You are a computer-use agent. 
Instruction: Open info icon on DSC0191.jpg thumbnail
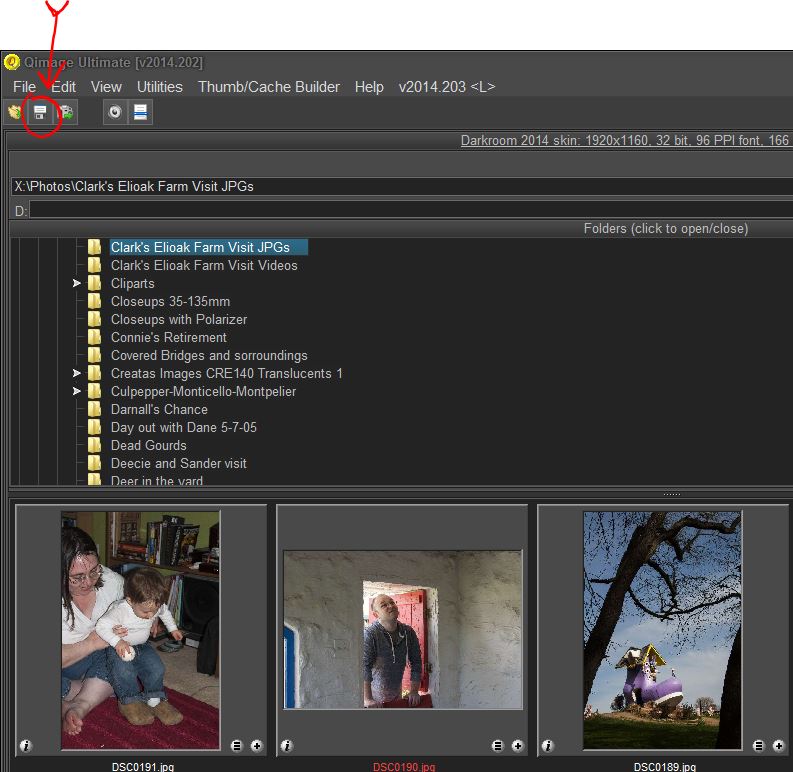pos(25,746)
